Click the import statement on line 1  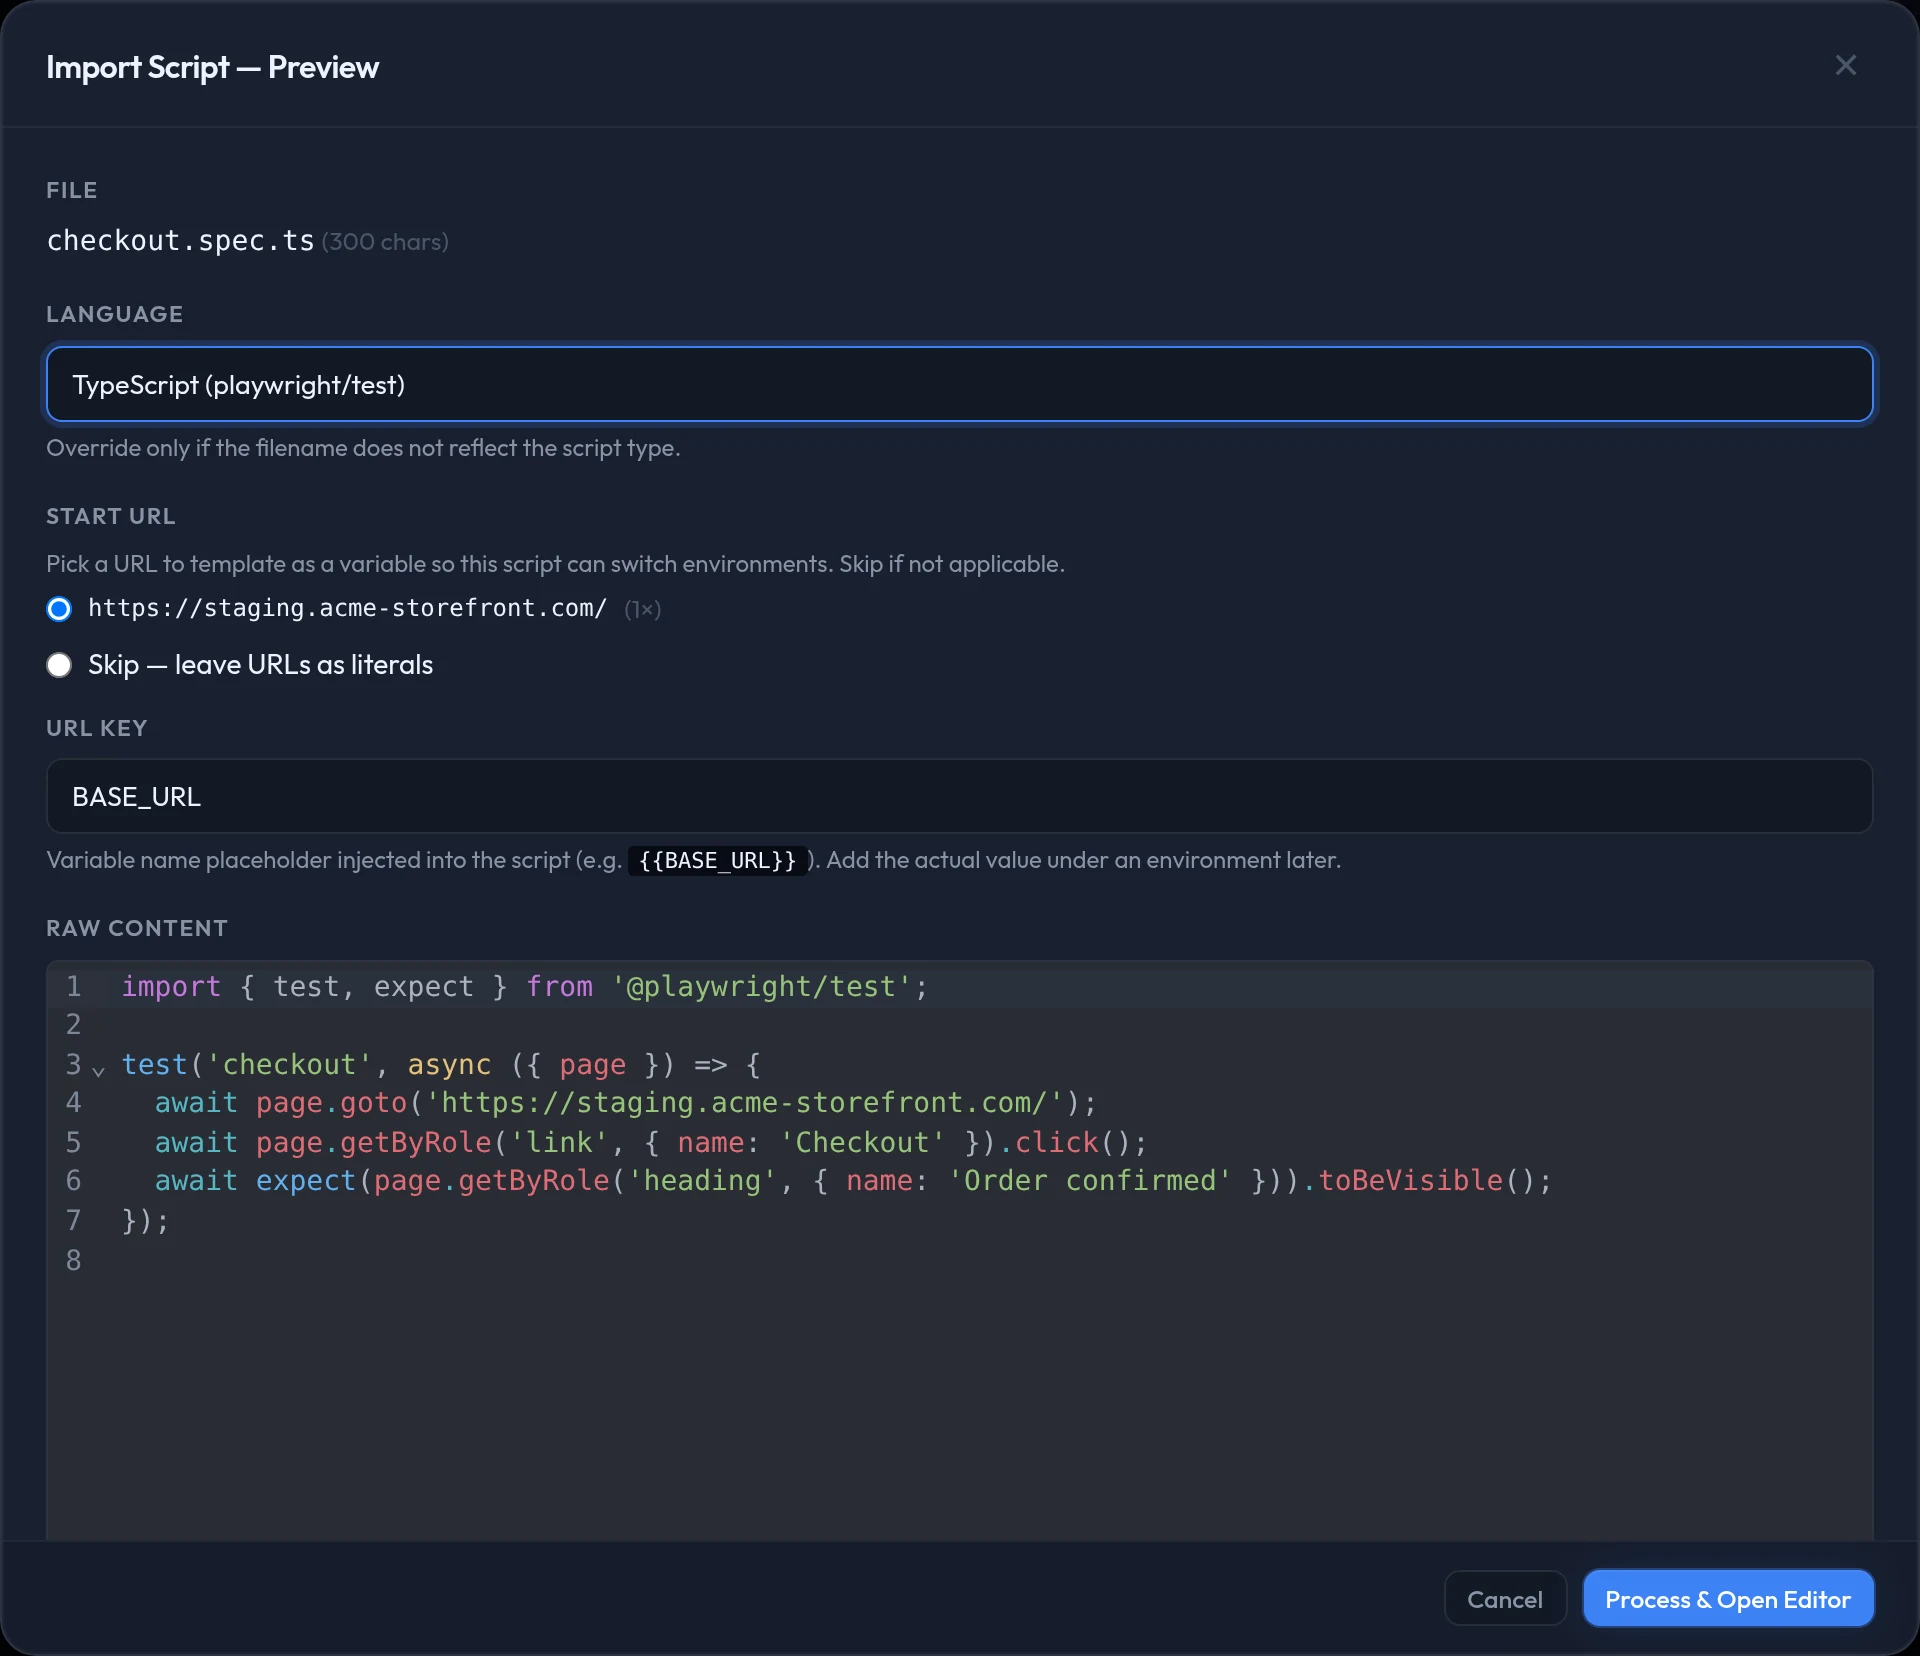[x=525, y=987]
